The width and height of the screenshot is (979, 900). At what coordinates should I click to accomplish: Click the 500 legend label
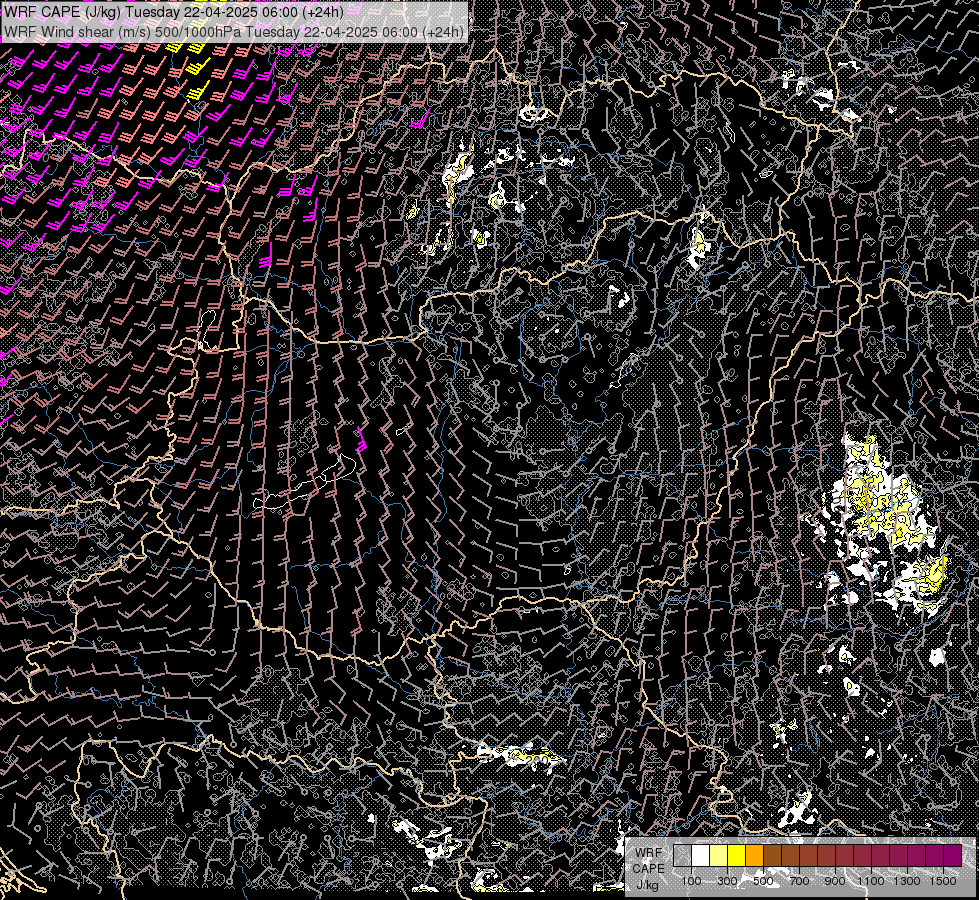pos(763,881)
